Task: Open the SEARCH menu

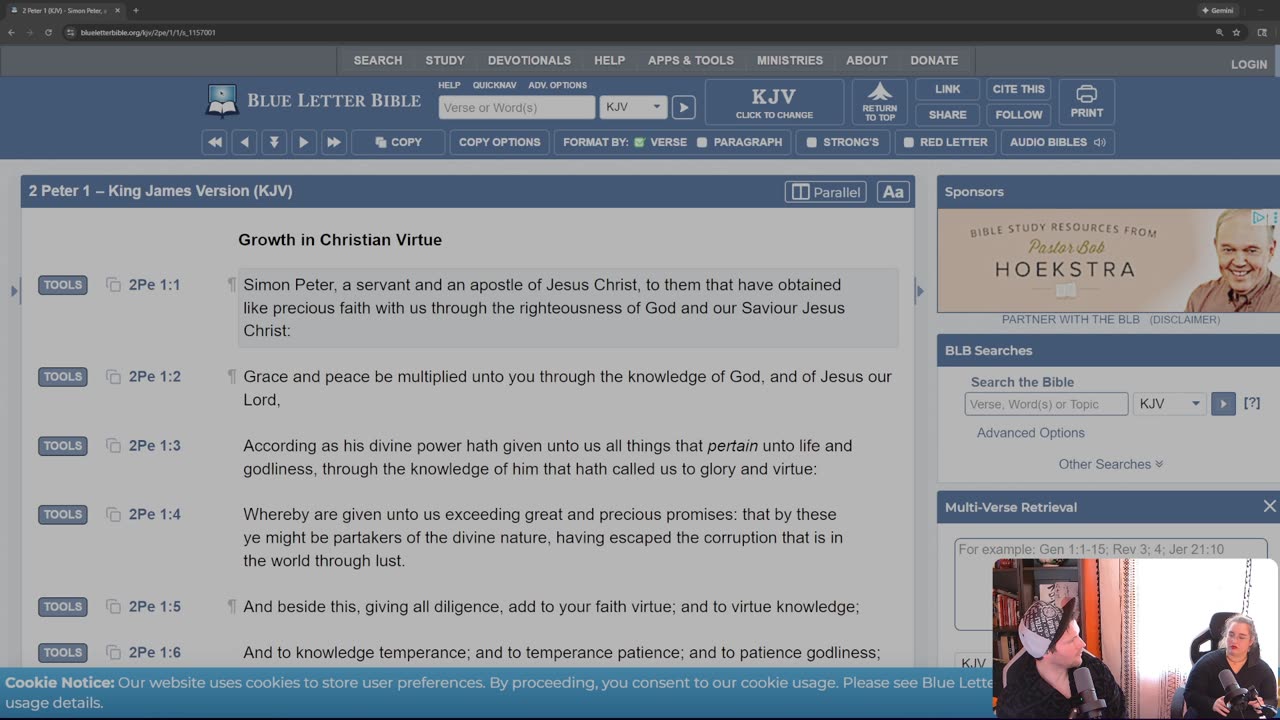Action: pos(378,60)
